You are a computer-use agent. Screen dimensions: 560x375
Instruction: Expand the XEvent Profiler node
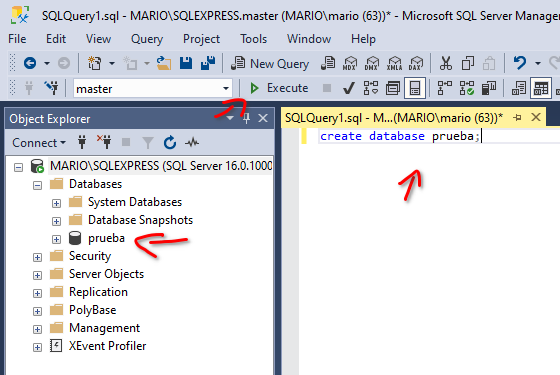(37, 347)
